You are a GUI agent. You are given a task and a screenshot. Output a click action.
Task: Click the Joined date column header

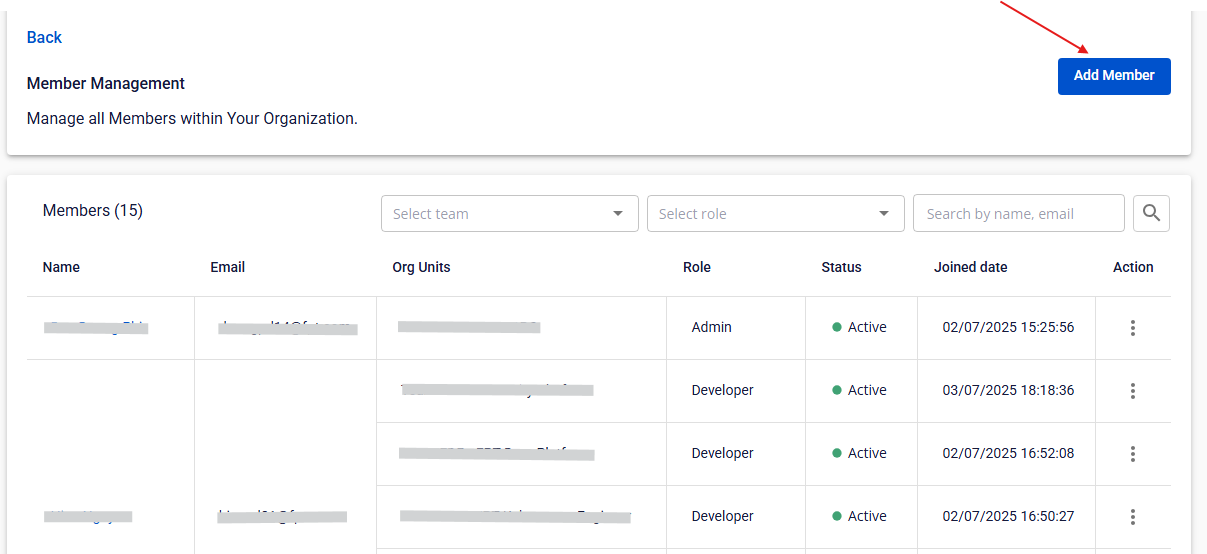tap(970, 267)
